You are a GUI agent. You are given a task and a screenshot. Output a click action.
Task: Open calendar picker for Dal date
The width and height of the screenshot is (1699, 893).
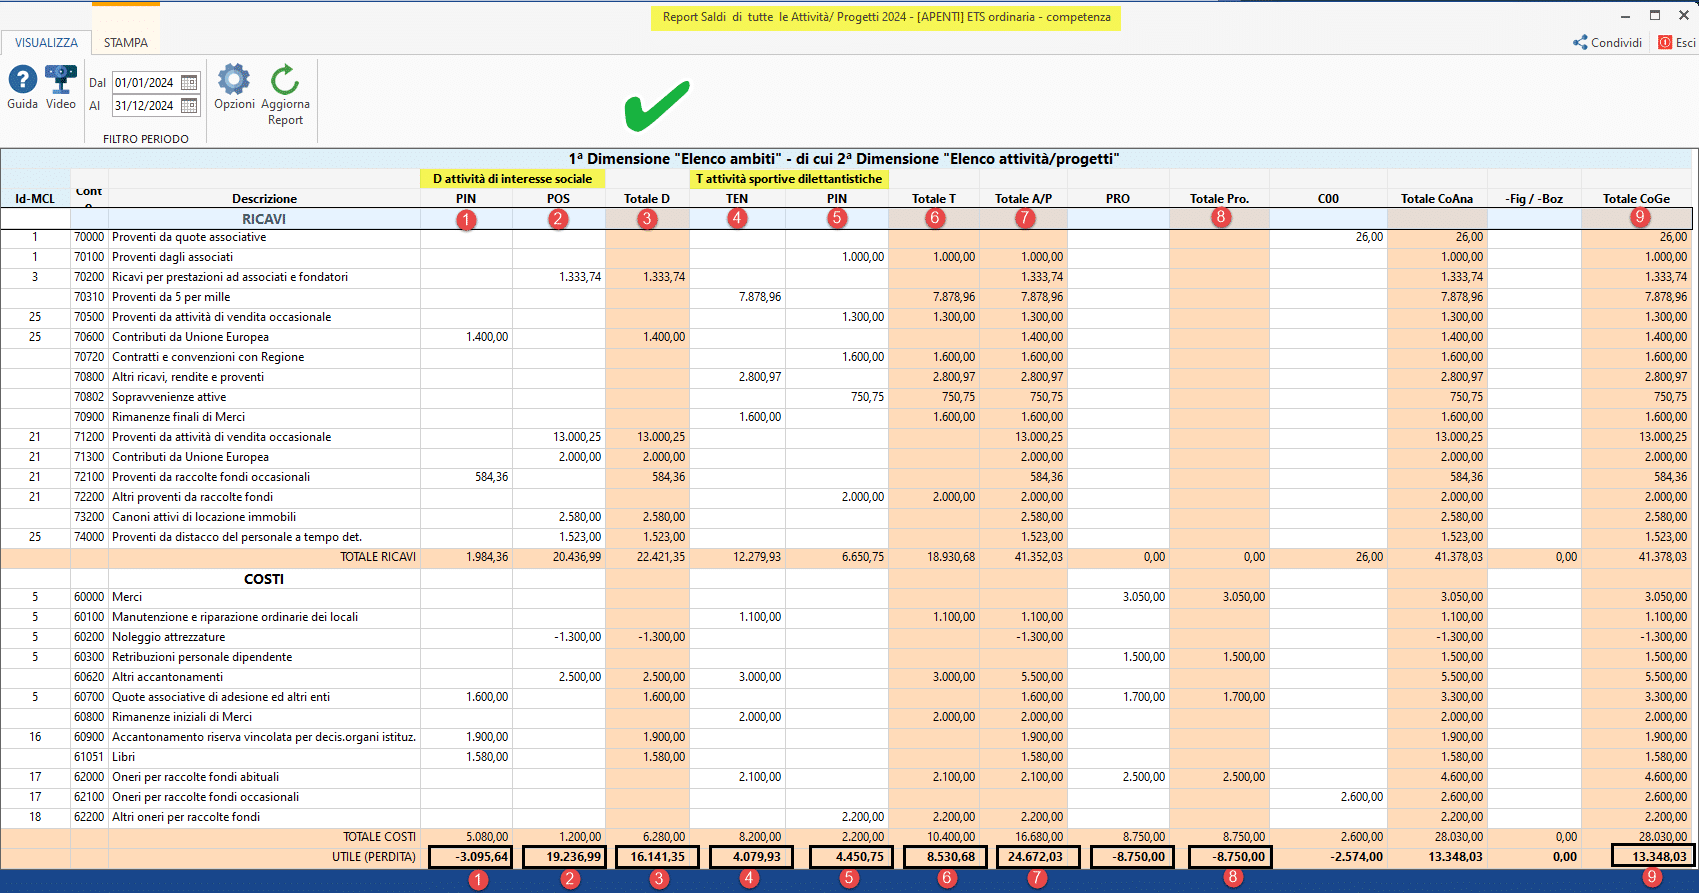click(x=189, y=83)
